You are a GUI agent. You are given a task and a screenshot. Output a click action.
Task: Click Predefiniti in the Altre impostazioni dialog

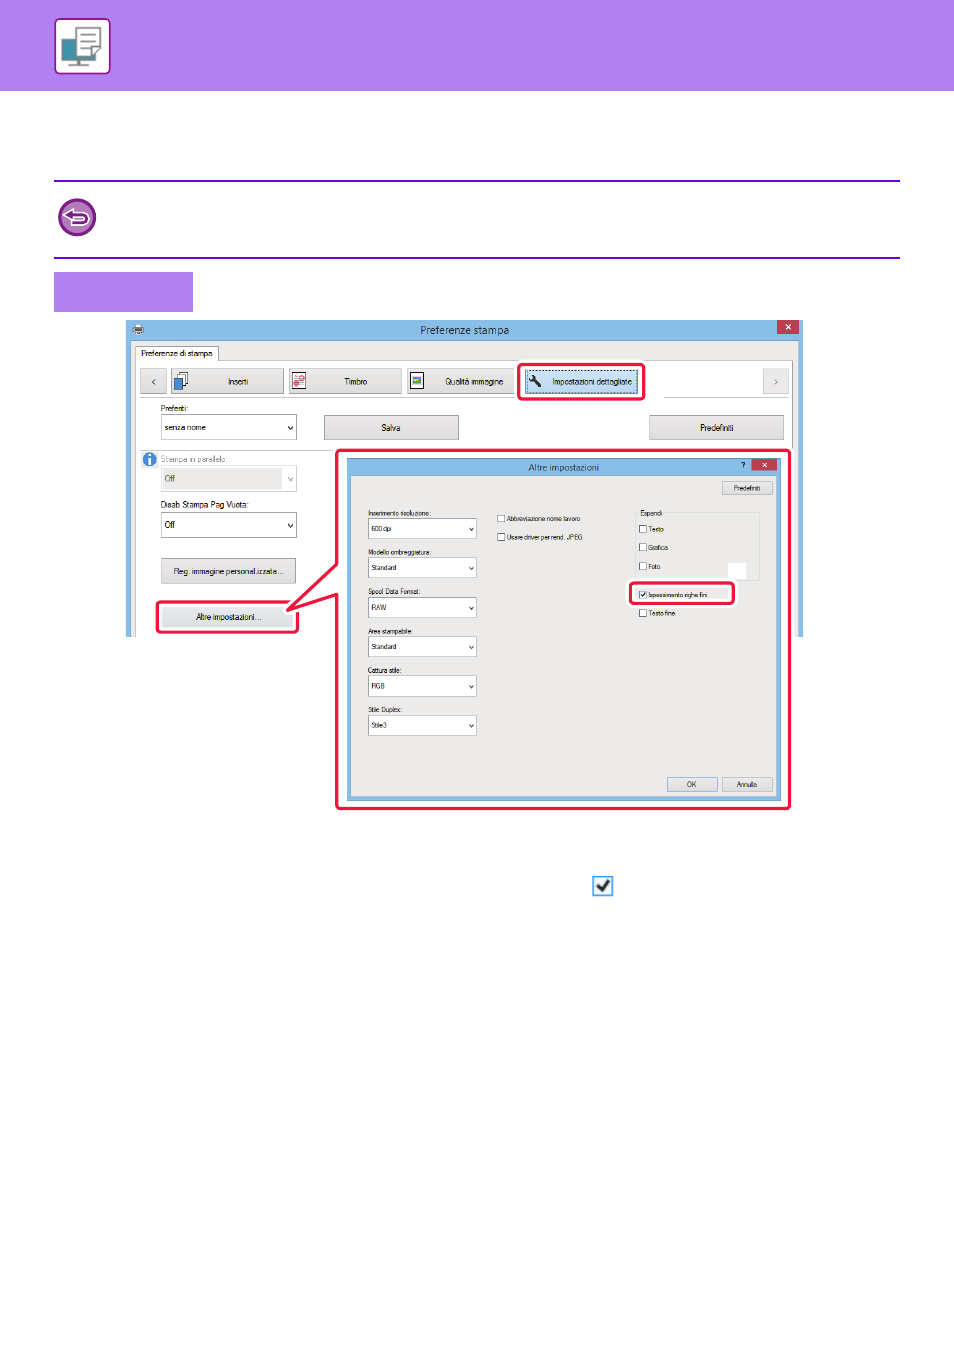point(747,488)
